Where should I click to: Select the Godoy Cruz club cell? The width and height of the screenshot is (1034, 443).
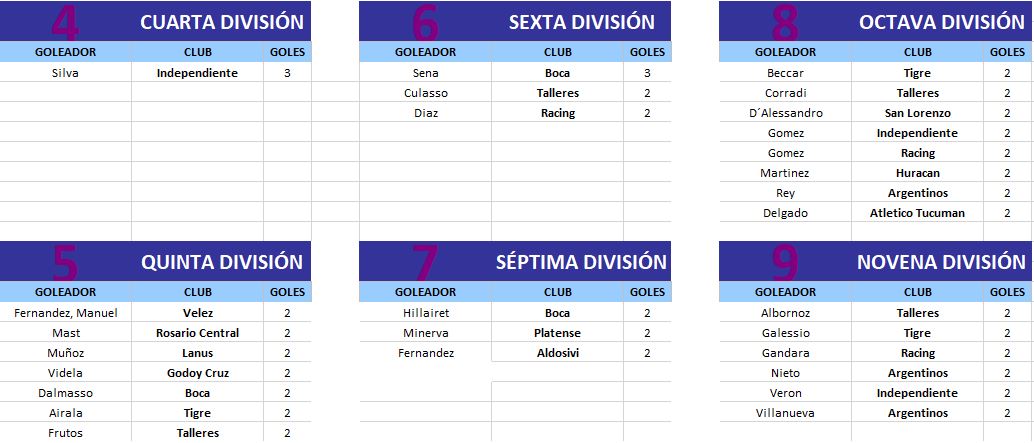(197, 373)
